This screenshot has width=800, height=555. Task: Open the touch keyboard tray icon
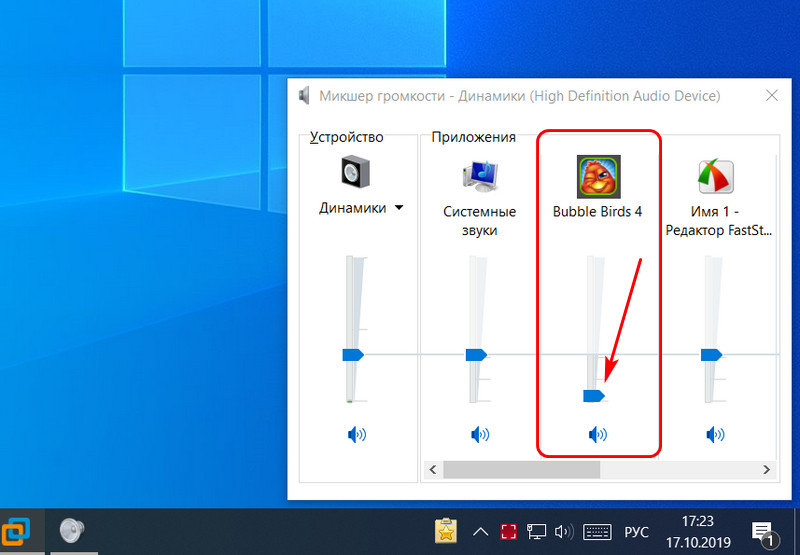coord(597,532)
